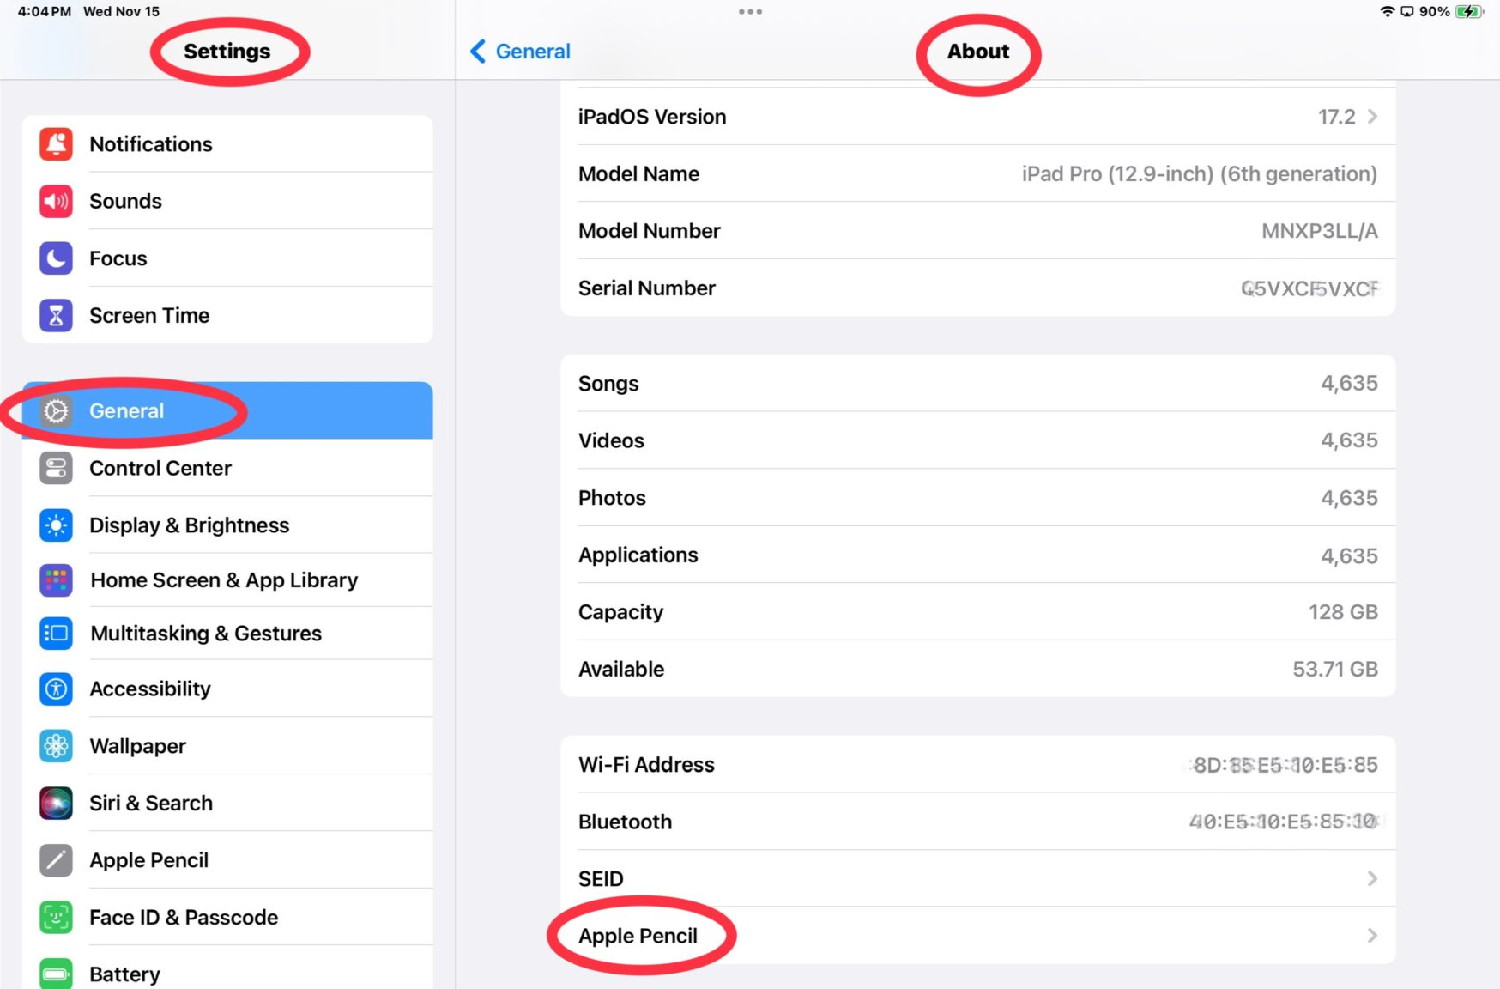1500x989 pixels.
Task: Tap the Capacity 128 GB value
Action: 1343,612
